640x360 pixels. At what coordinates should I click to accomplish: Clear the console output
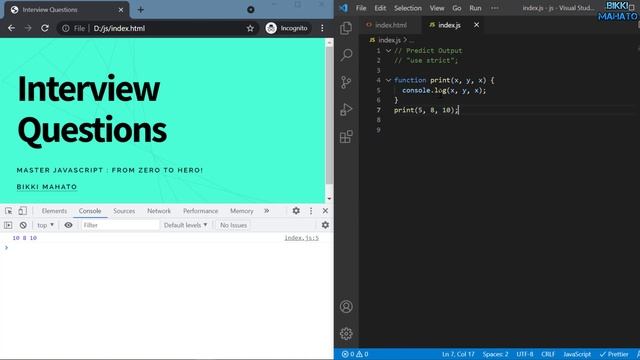[23, 225]
